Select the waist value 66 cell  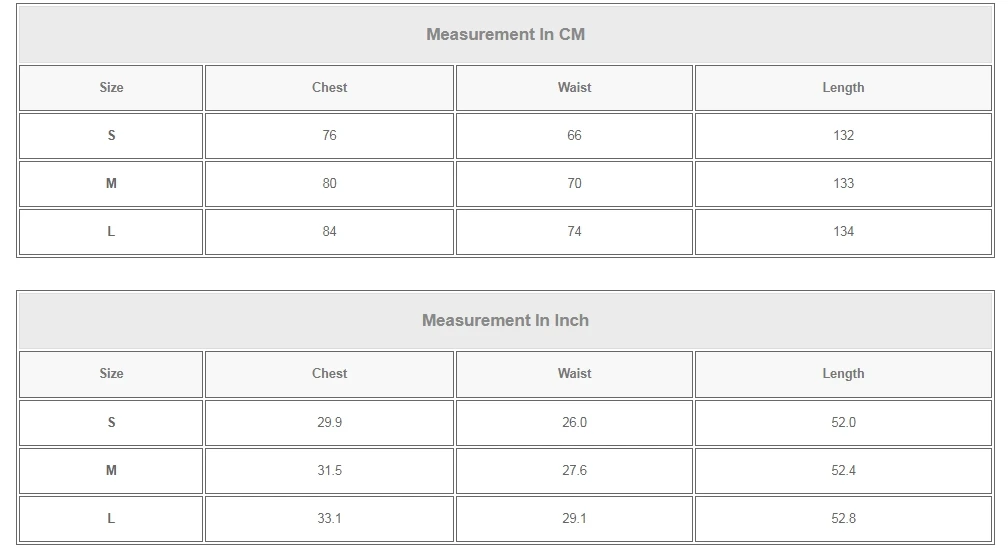574,136
